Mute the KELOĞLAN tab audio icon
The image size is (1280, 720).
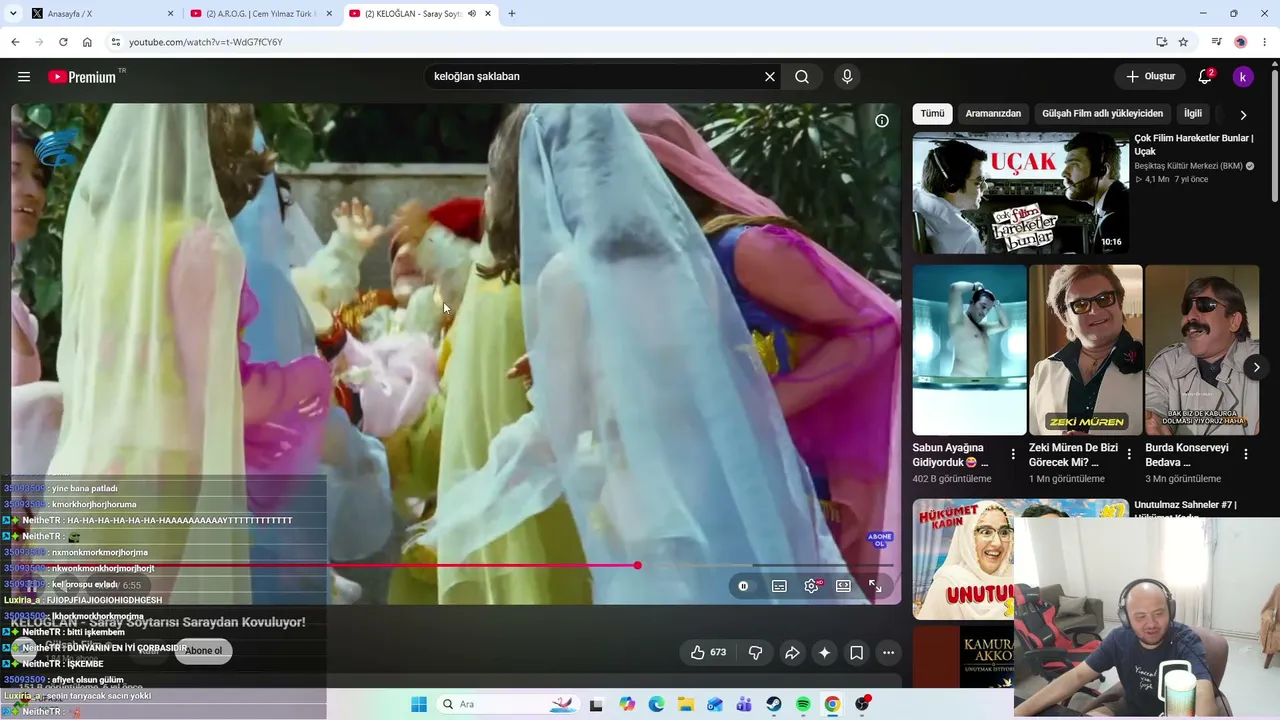click(472, 14)
